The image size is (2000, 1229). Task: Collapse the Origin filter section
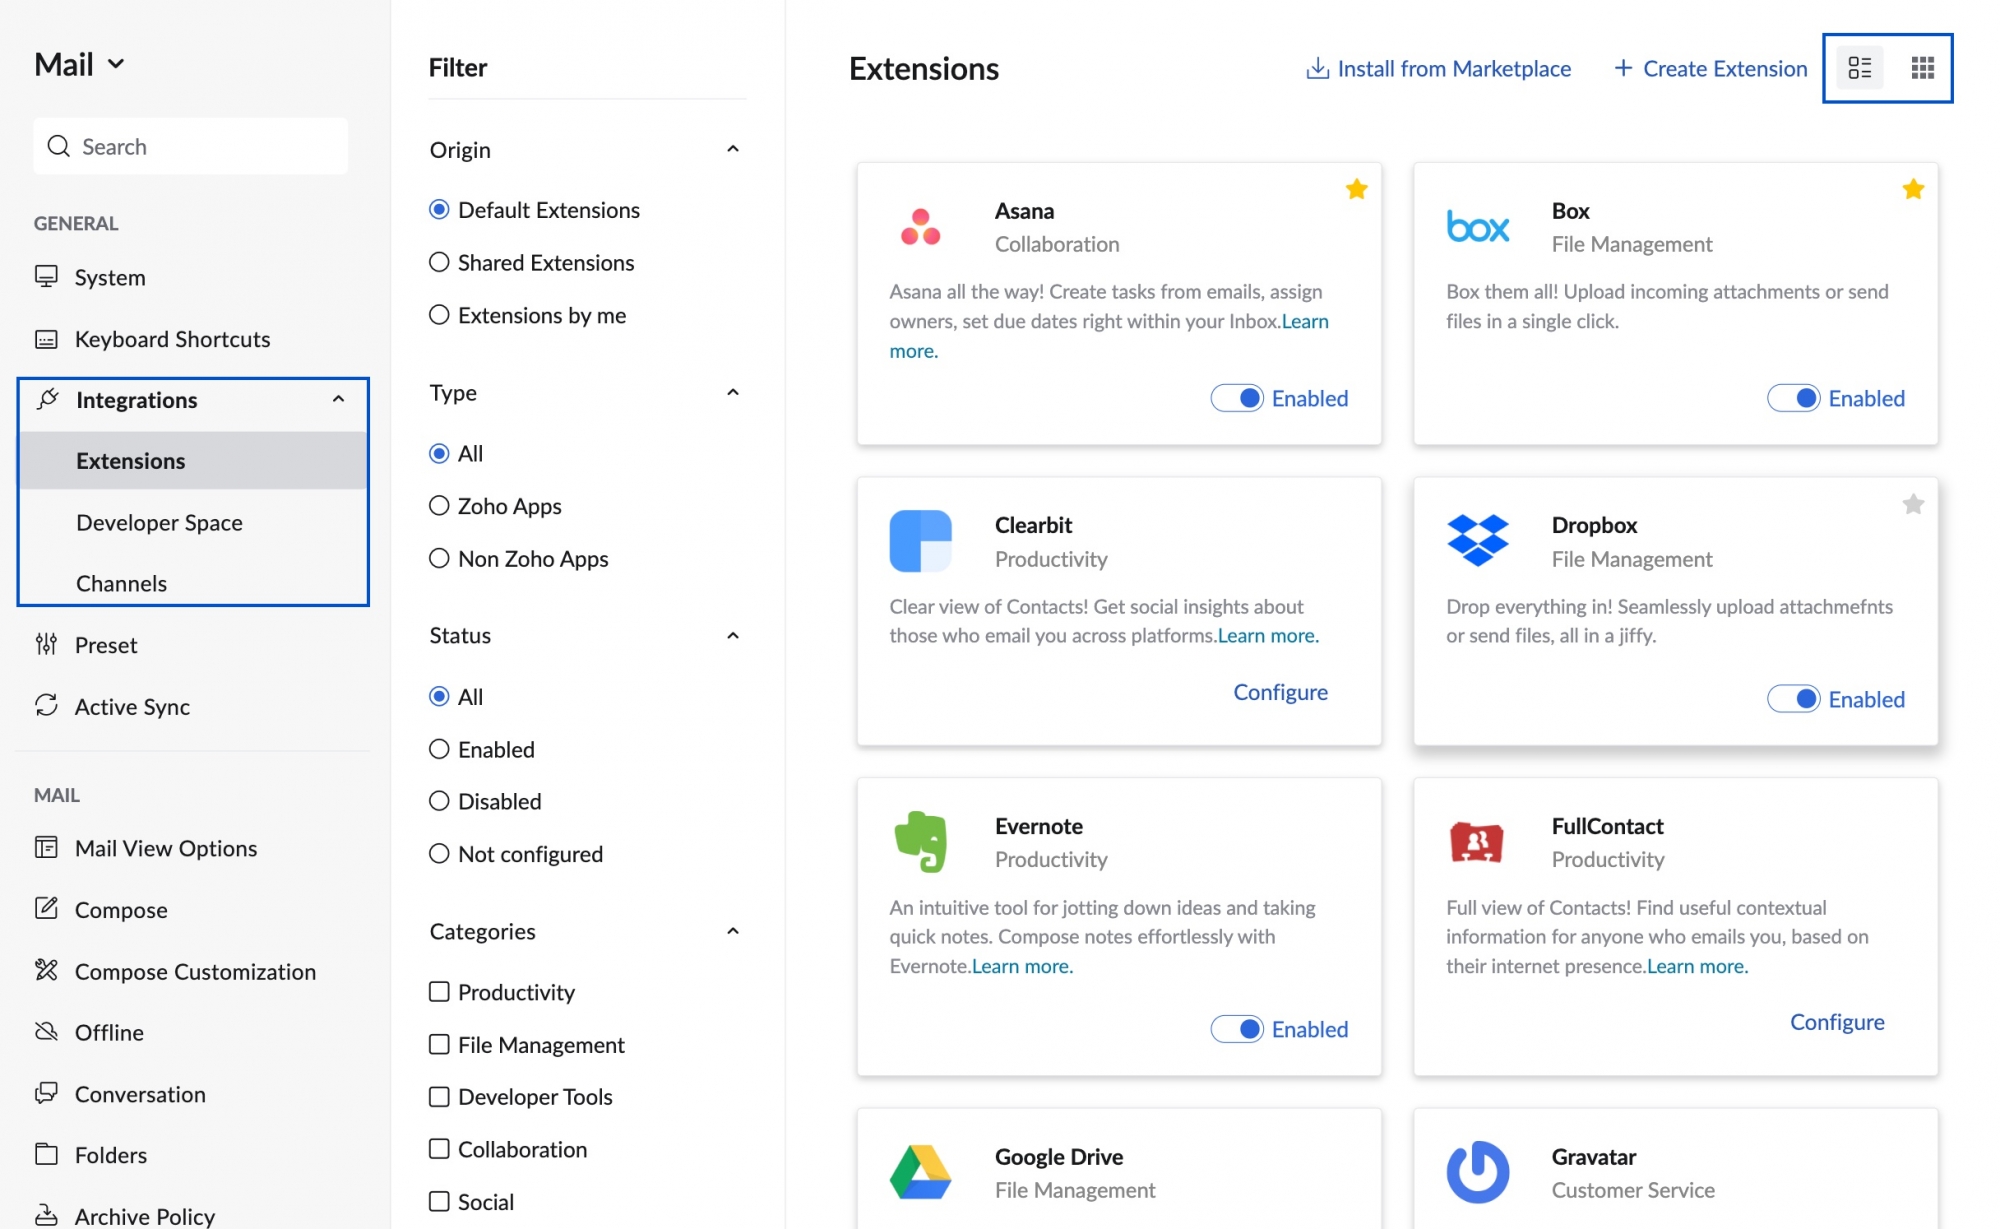(x=733, y=148)
